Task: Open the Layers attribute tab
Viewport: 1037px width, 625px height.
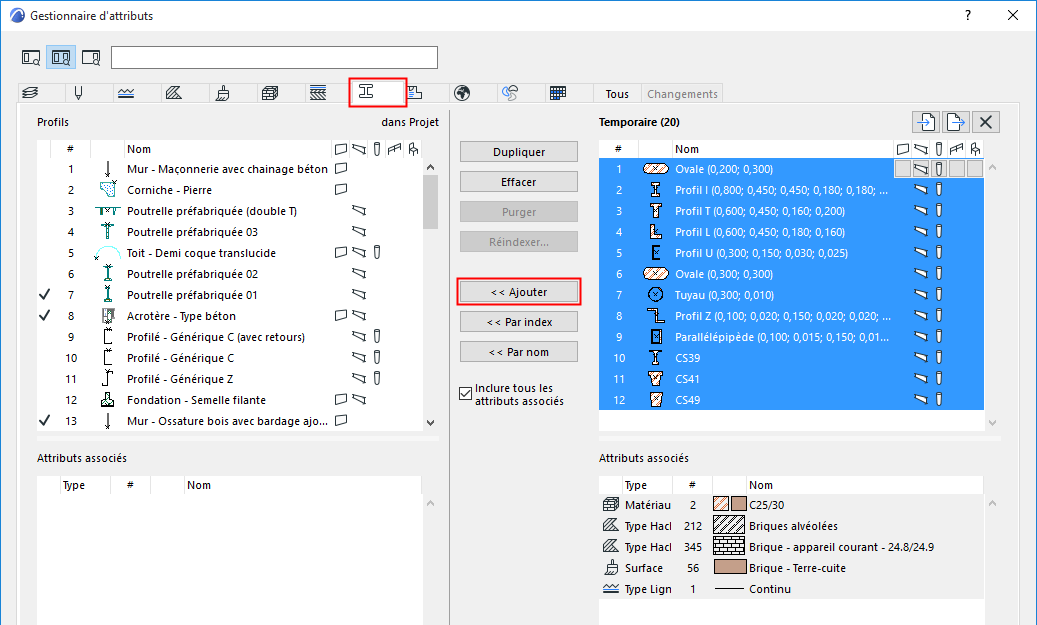Action: pos(30,93)
